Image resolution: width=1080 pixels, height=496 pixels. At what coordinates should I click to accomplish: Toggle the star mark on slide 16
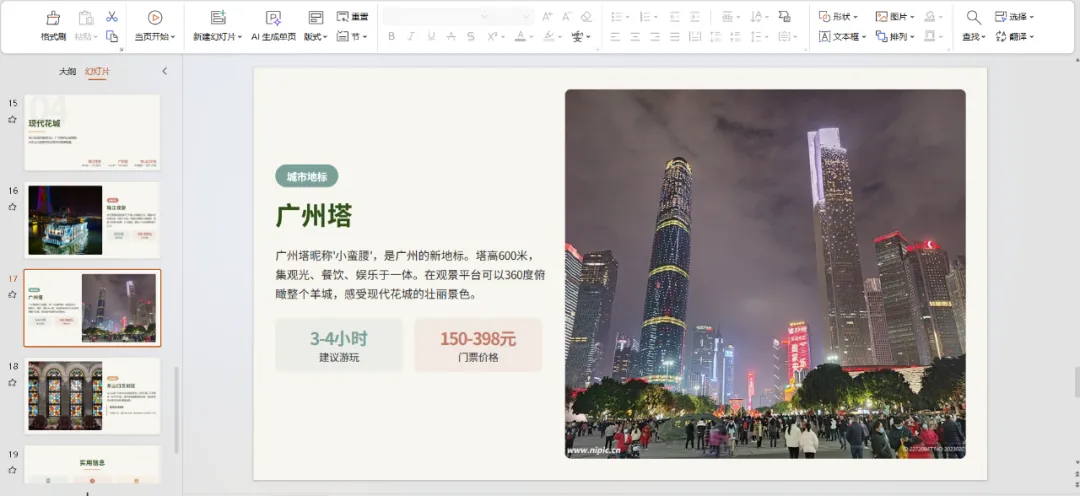[x=12, y=207]
